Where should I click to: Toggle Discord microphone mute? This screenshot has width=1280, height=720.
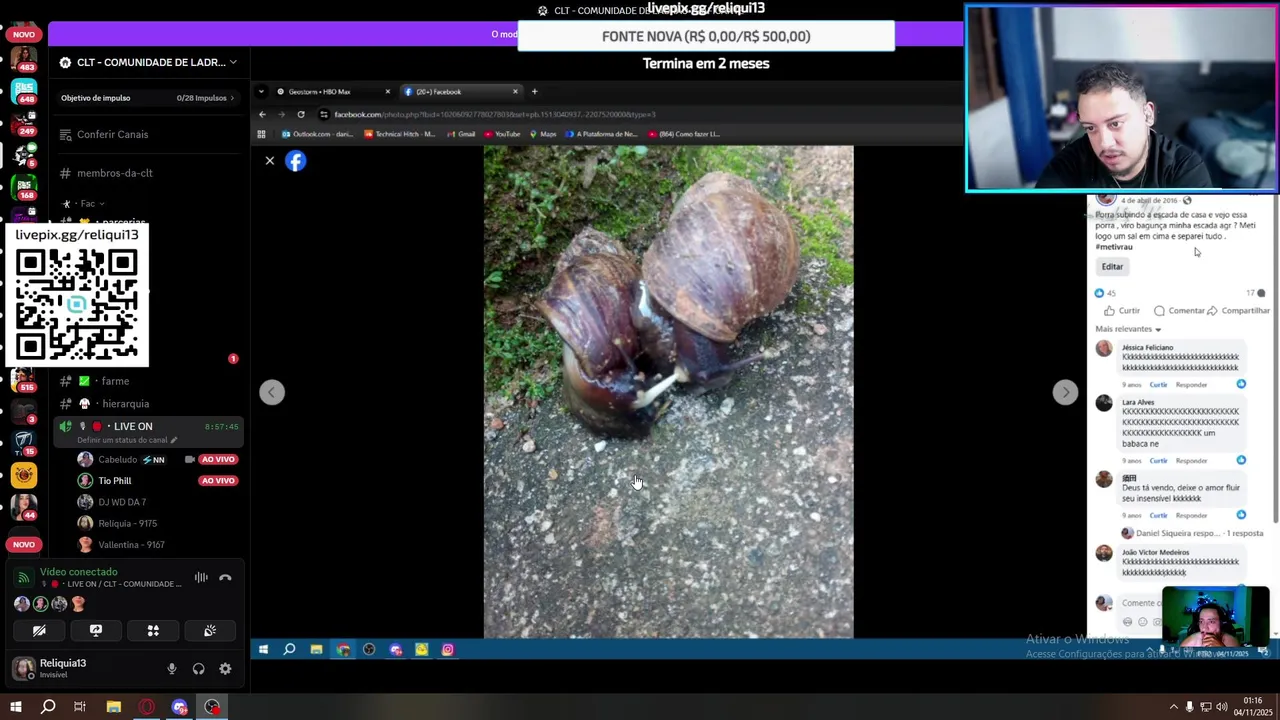[x=172, y=669]
